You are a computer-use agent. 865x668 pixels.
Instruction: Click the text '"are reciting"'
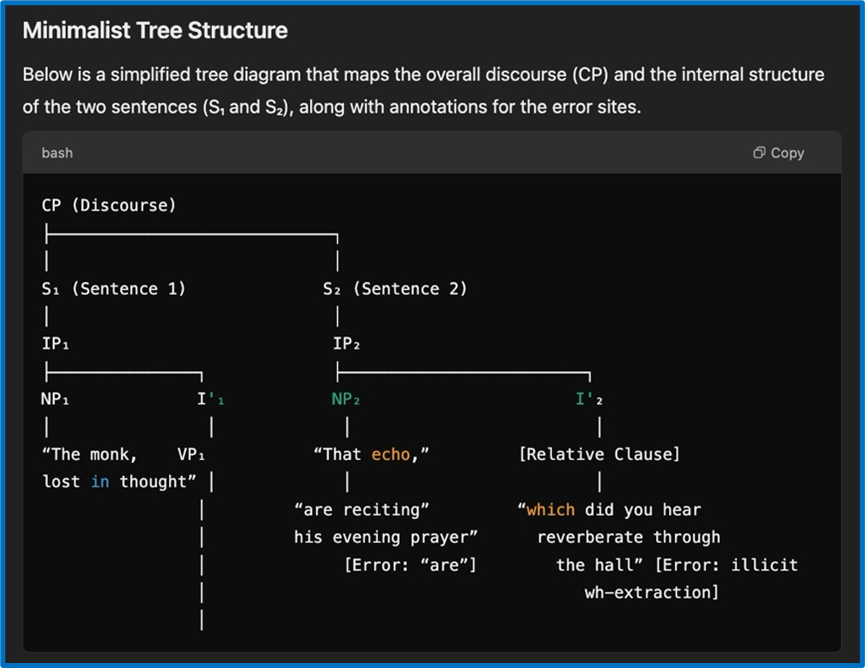pyautogui.click(x=361, y=510)
